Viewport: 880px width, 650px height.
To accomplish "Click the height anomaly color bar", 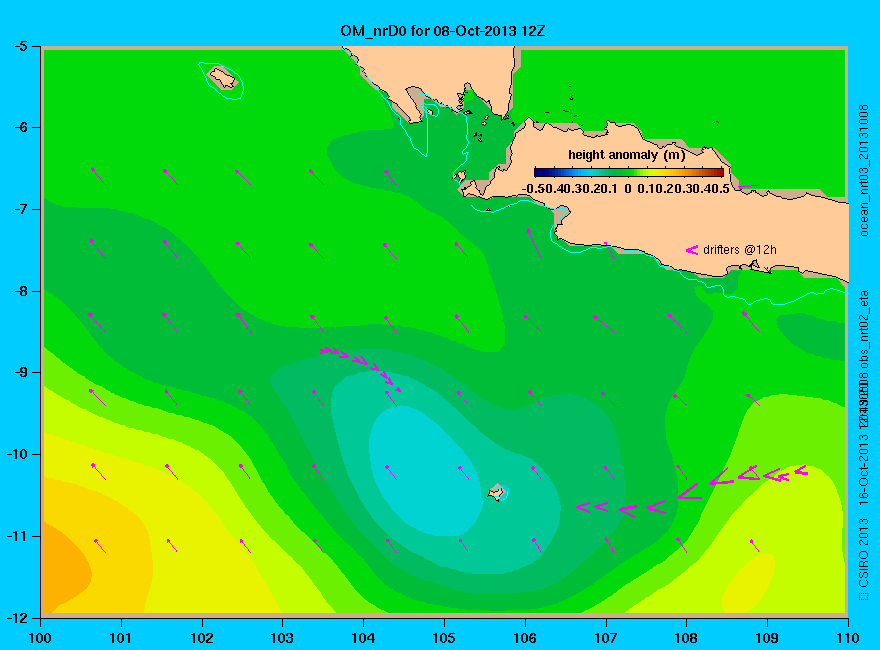I will pyautogui.click(x=629, y=172).
